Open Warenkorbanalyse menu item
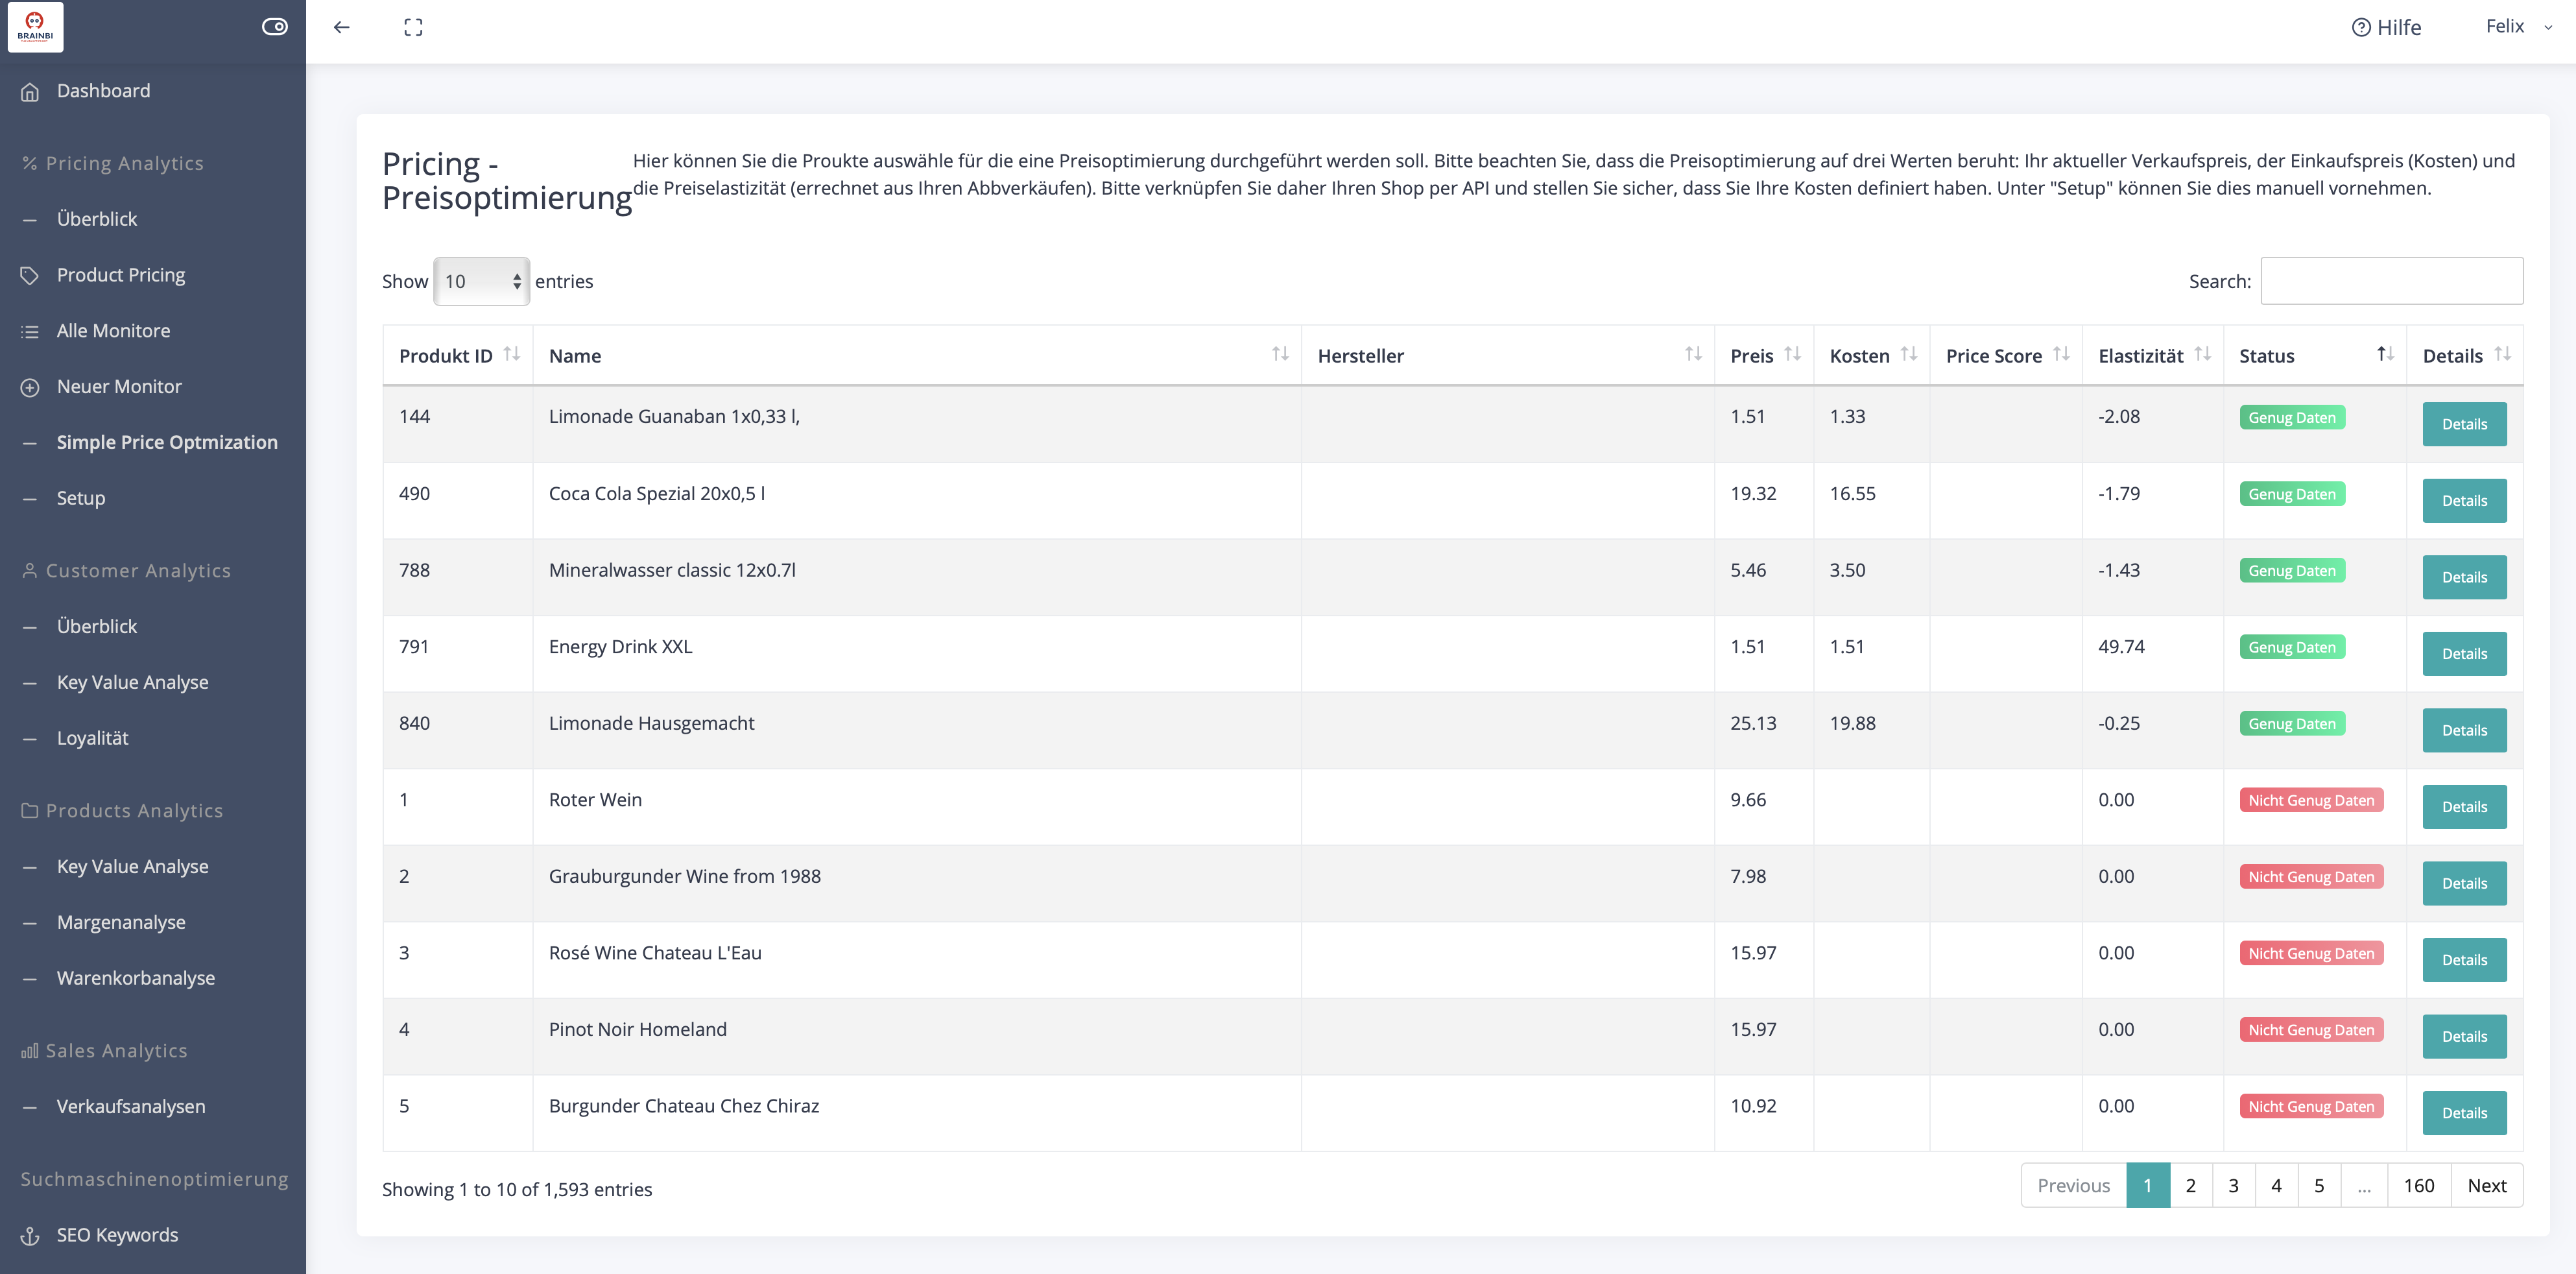Image resolution: width=2576 pixels, height=1274 pixels. pos(136,978)
